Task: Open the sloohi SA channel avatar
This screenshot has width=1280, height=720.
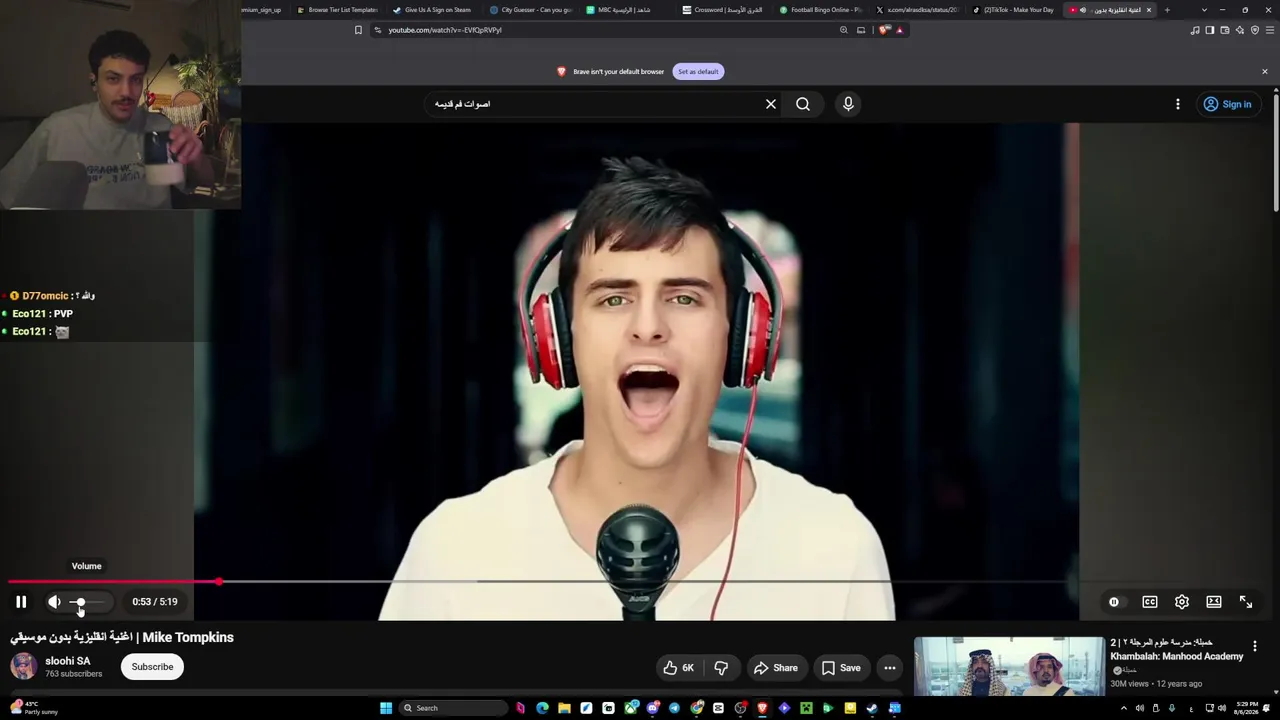Action: click(x=23, y=667)
